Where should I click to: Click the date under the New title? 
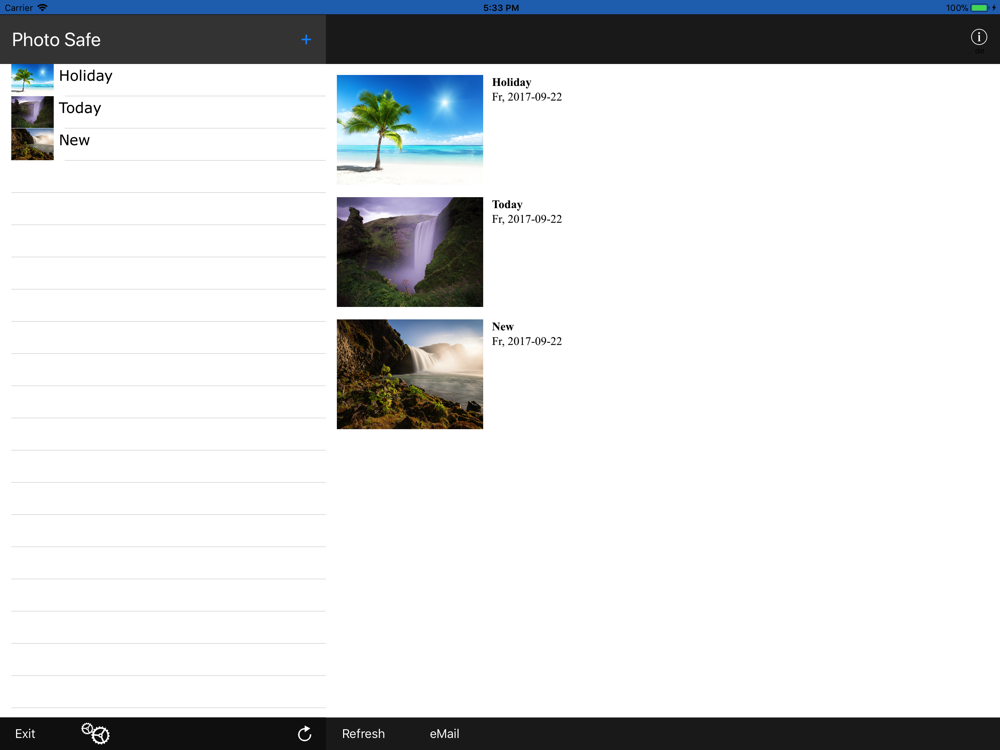(x=527, y=341)
